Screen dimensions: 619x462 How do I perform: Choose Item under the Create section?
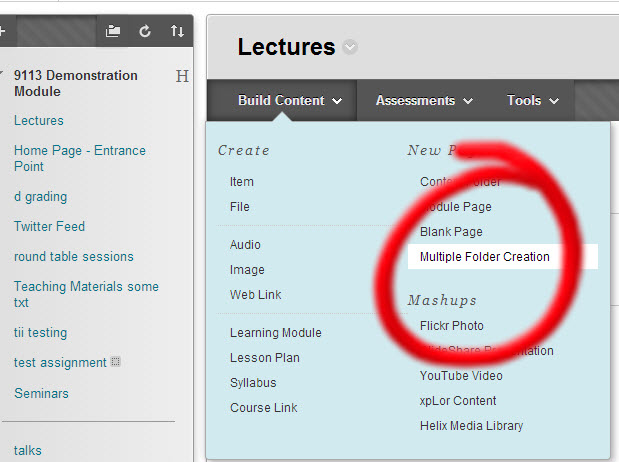241,182
